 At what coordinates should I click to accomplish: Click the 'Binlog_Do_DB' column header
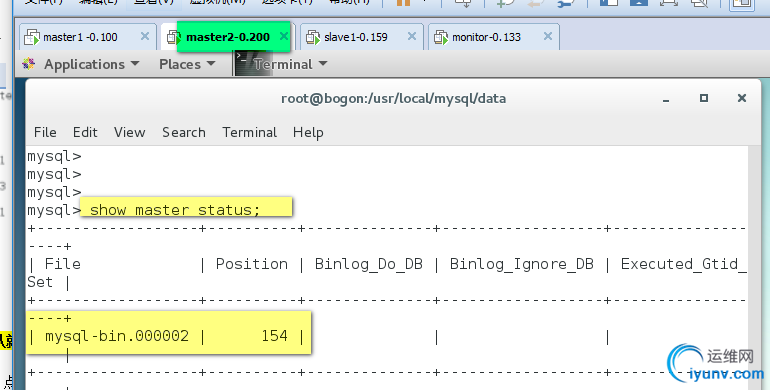(x=368, y=264)
